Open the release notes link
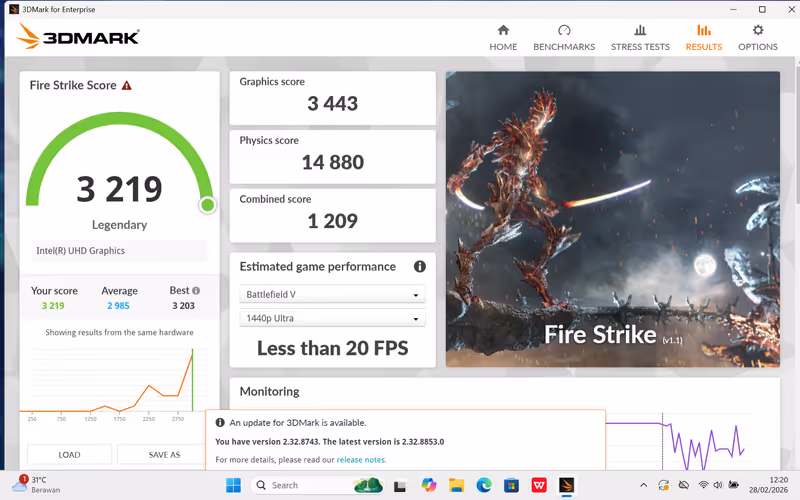 [x=361, y=460]
